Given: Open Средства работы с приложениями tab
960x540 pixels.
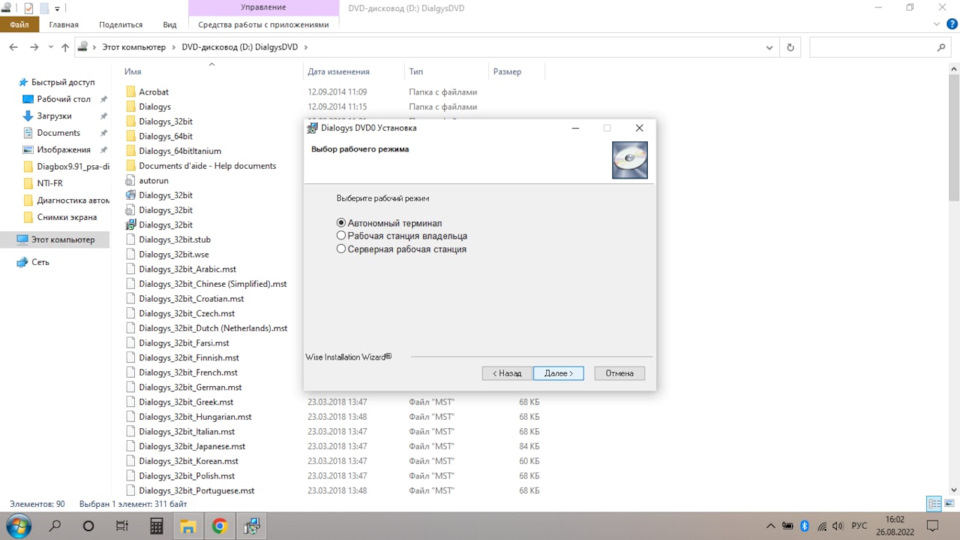Looking at the screenshot, I should pos(263,24).
